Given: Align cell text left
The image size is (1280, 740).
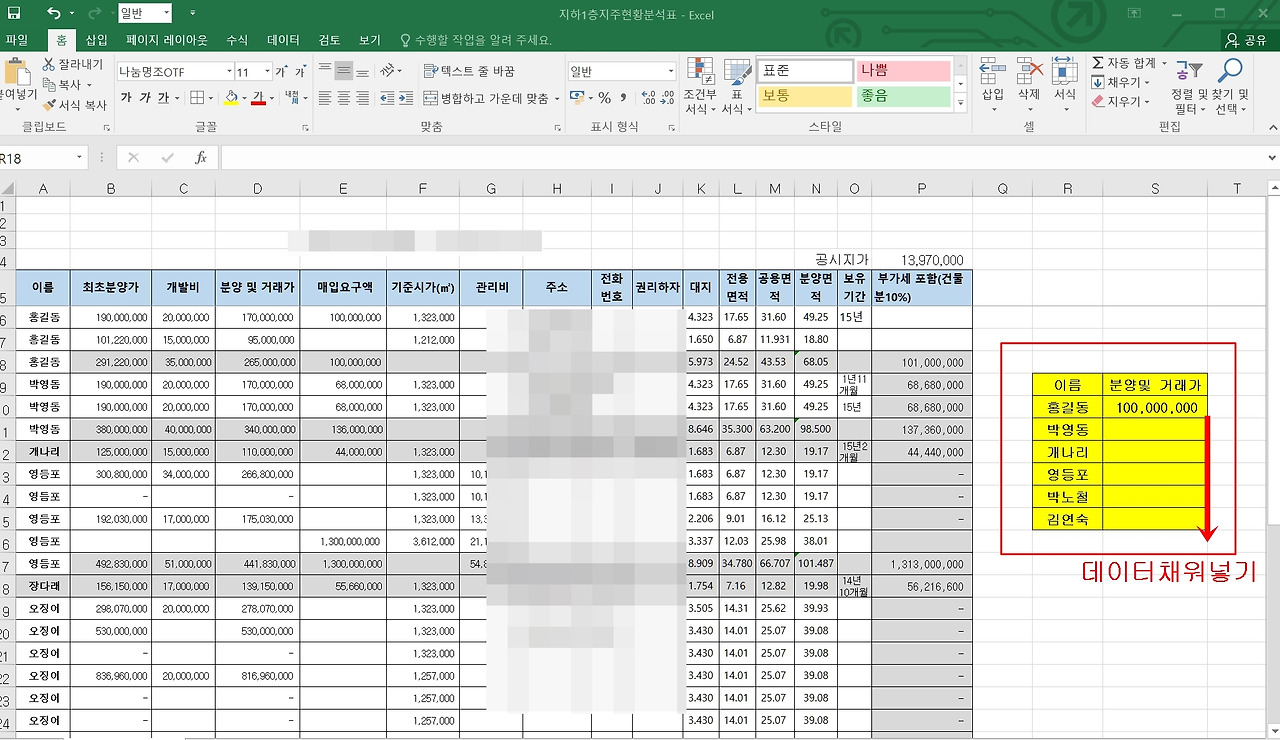Looking at the screenshot, I should 325,98.
